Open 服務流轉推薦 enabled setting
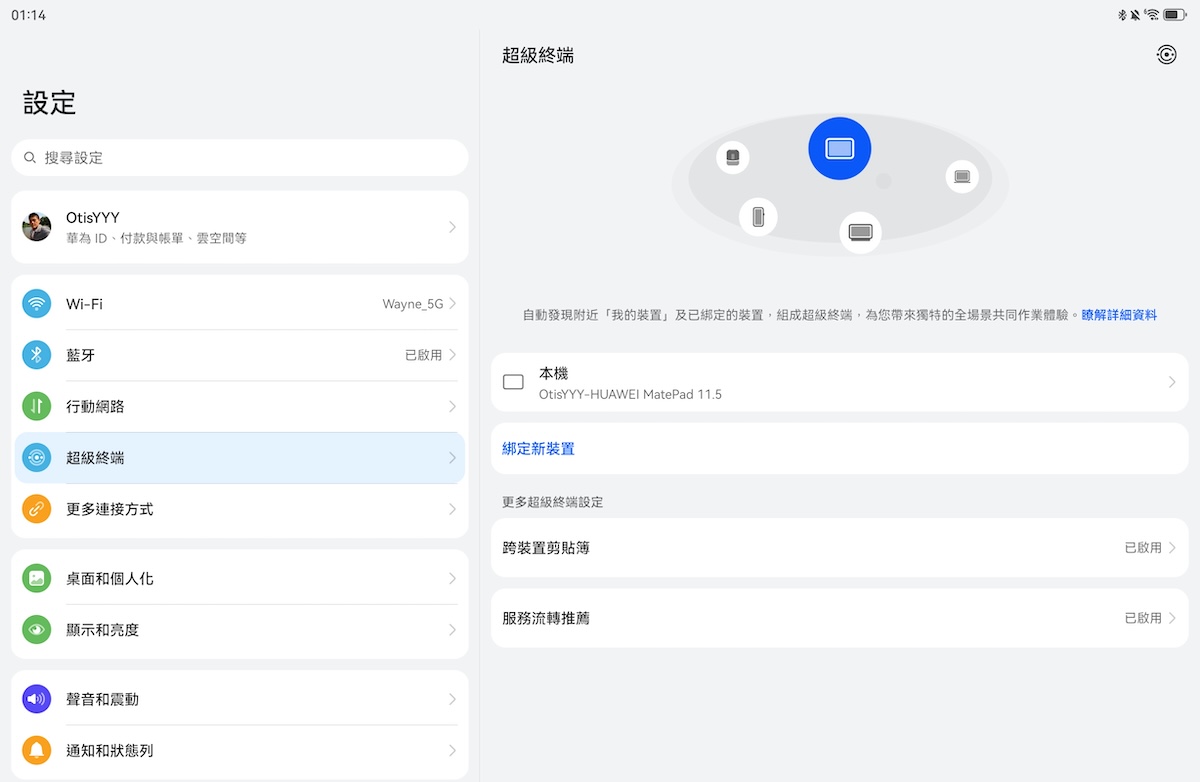Image resolution: width=1200 pixels, height=782 pixels. [839, 618]
